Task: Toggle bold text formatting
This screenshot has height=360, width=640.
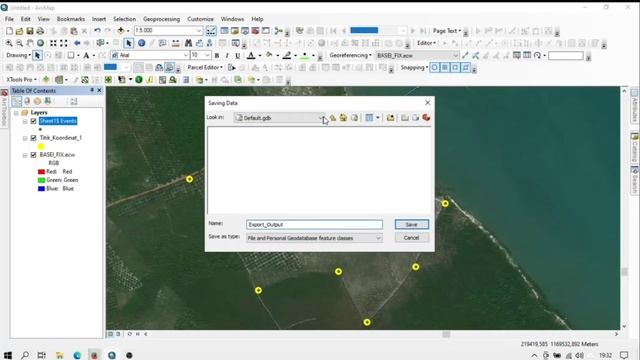Action: coord(217,56)
